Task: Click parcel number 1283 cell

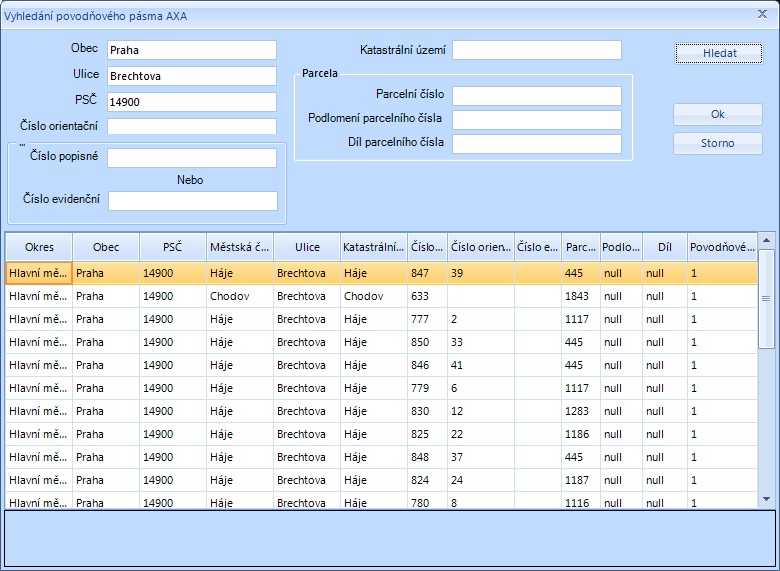Action: (x=581, y=411)
